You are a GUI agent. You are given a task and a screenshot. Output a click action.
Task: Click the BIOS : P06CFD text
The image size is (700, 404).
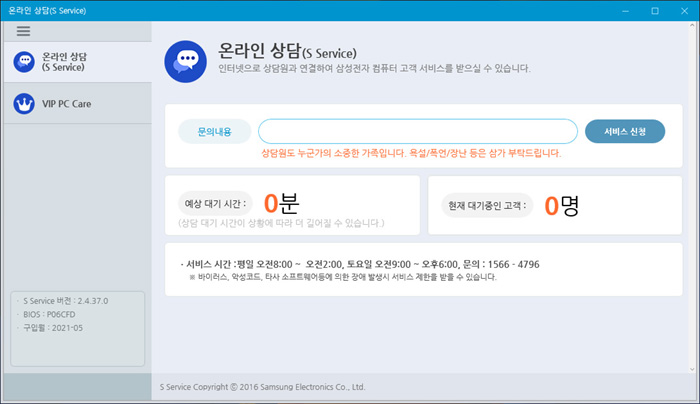[x=49, y=314]
